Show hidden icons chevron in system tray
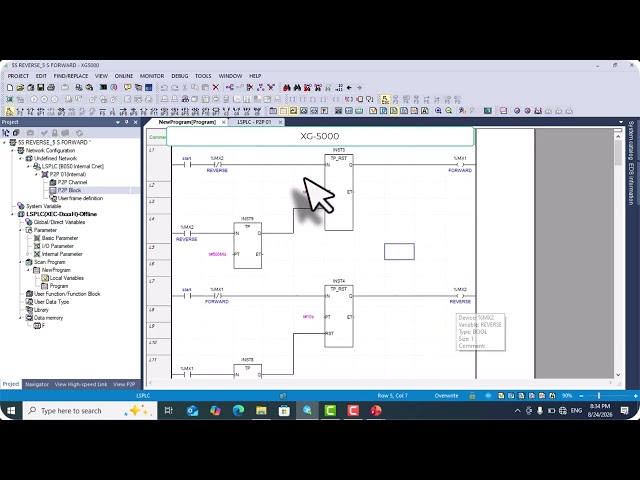The height and width of the screenshot is (480, 640). point(518,411)
